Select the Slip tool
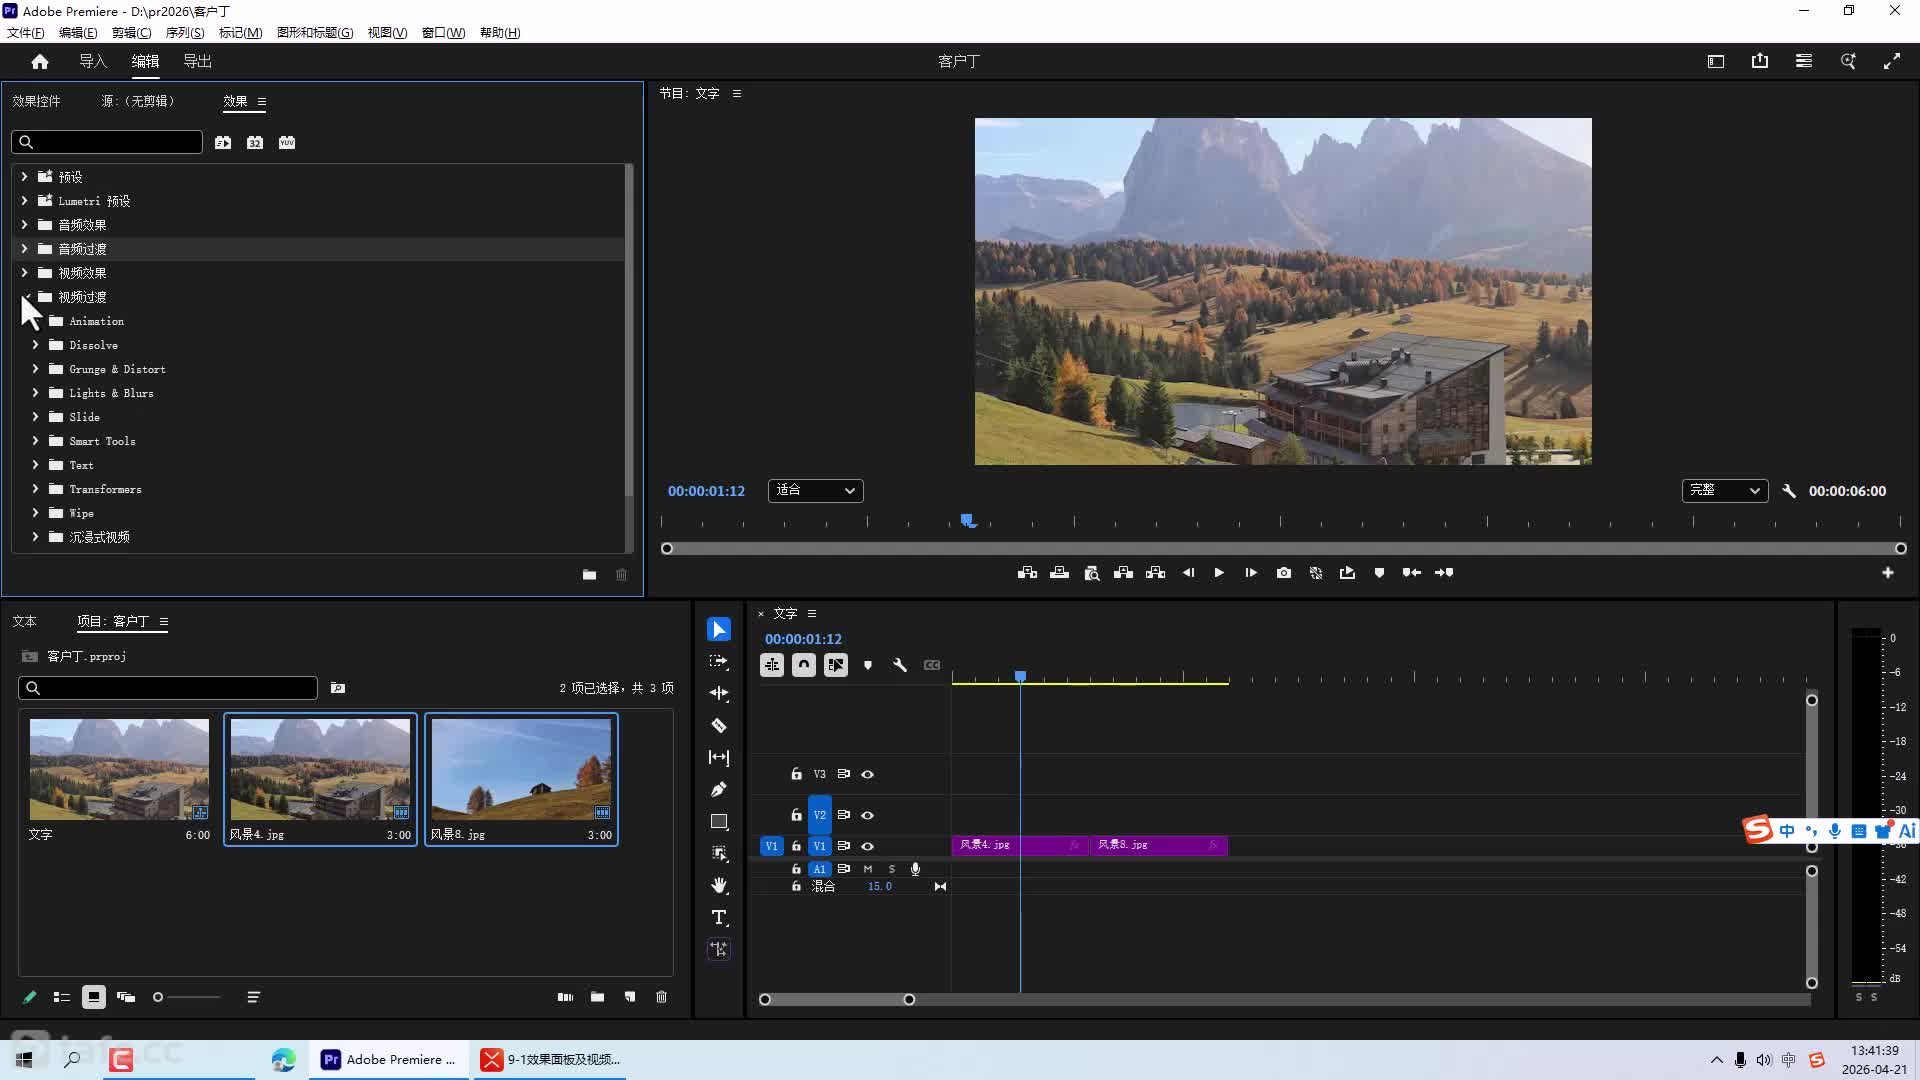Image resolution: width=1920 pixels, height=1080 pixels. coord(719,757)
